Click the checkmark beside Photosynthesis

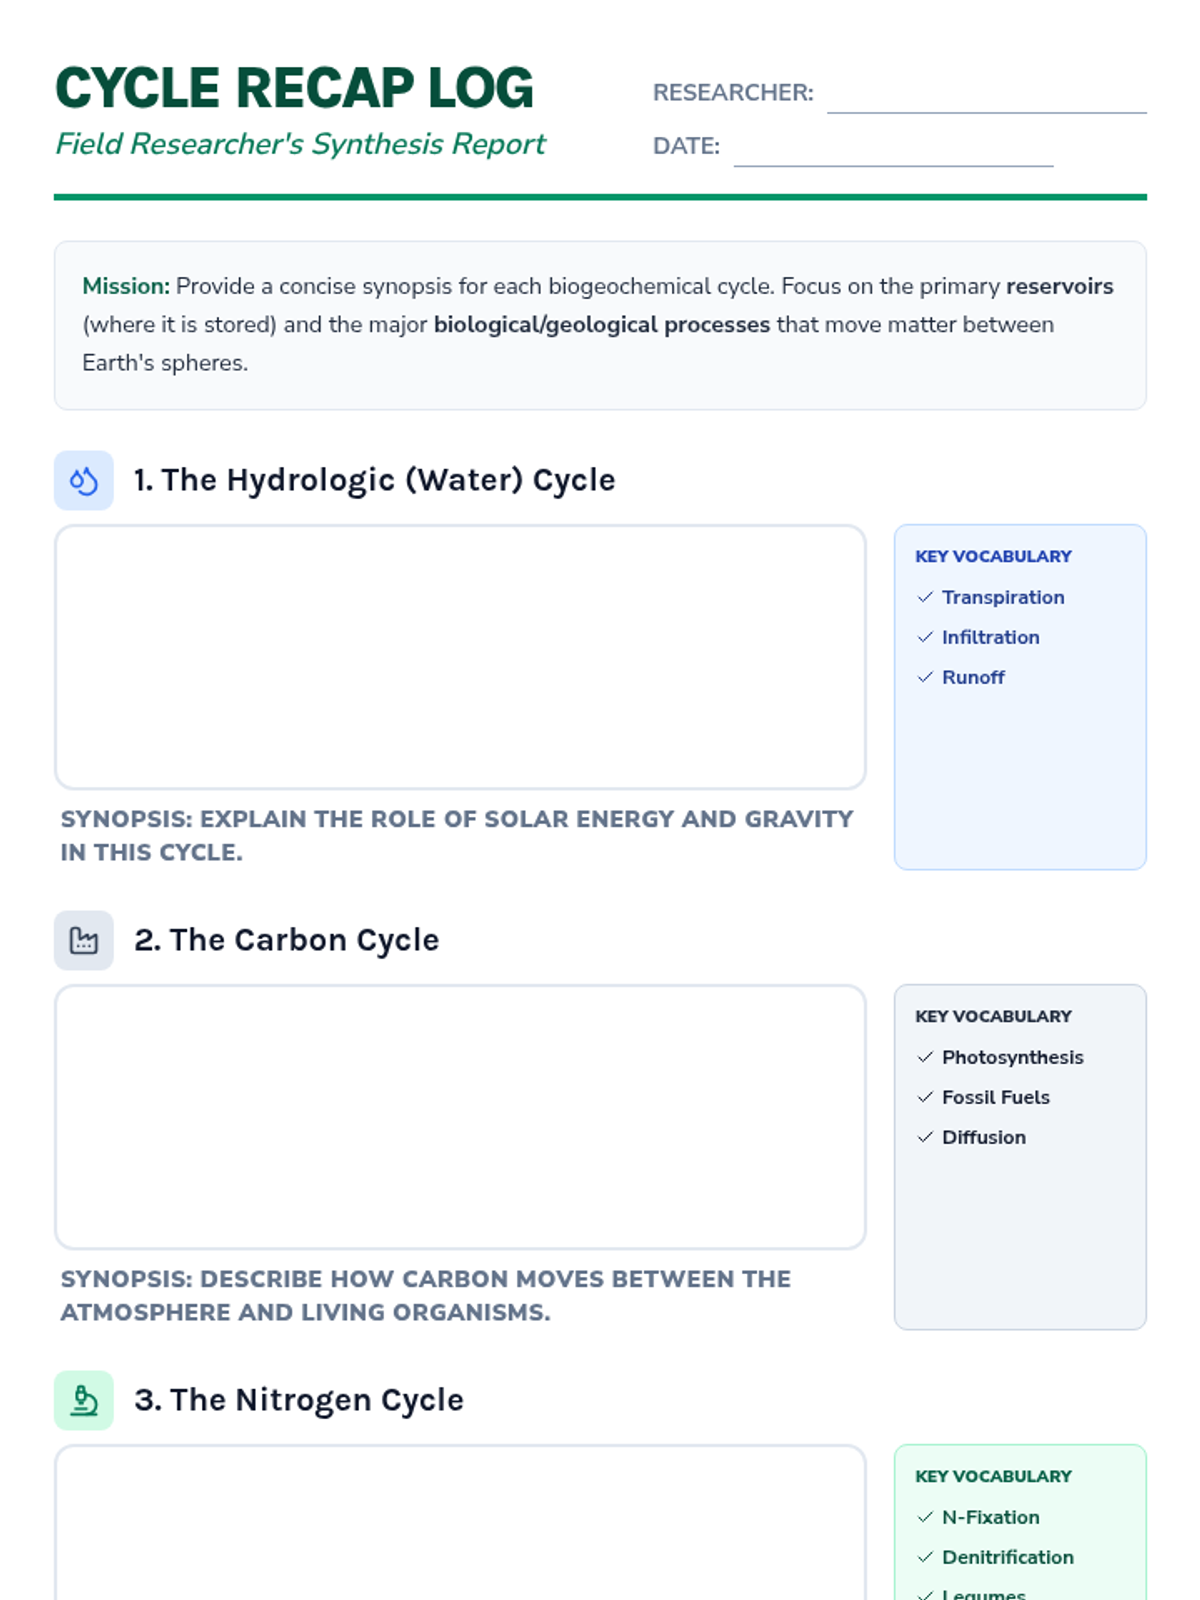click(925, 1057)
